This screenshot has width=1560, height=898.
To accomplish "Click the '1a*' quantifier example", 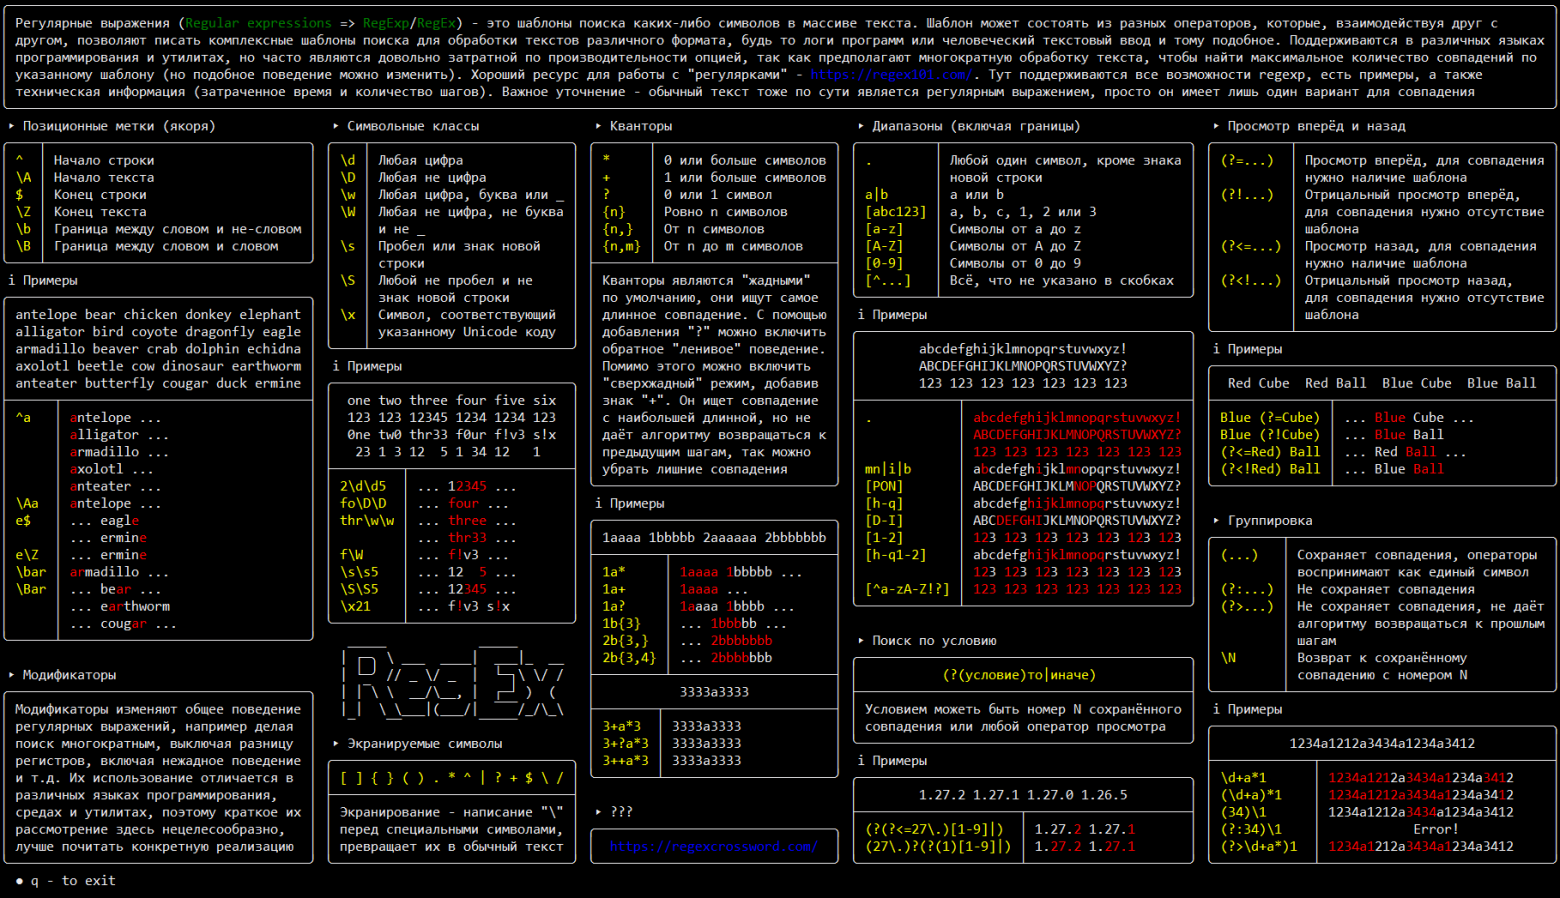I will point(613,572).
